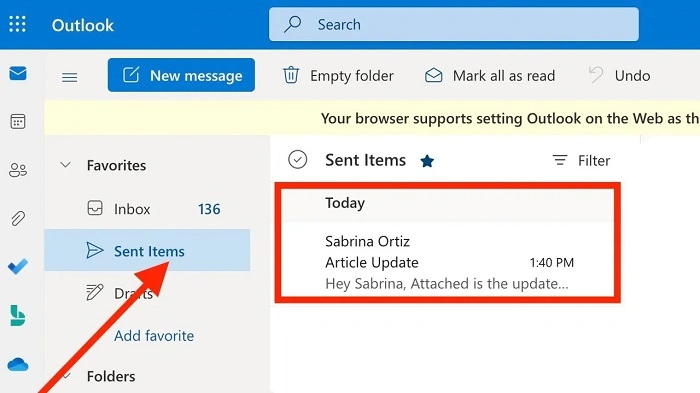Select Sent Items in Favorites

pos(147,251)
